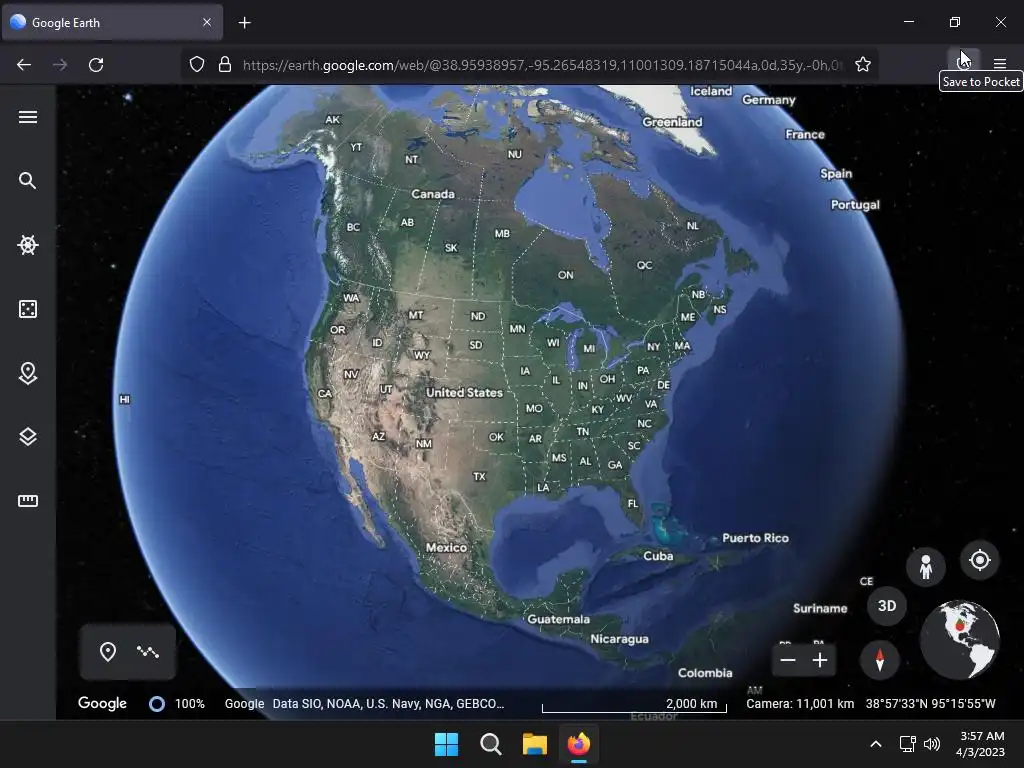The image size is (1024, 768).
Task: Open the clock showing 3:57 AM
Action: tap(981, 744)
